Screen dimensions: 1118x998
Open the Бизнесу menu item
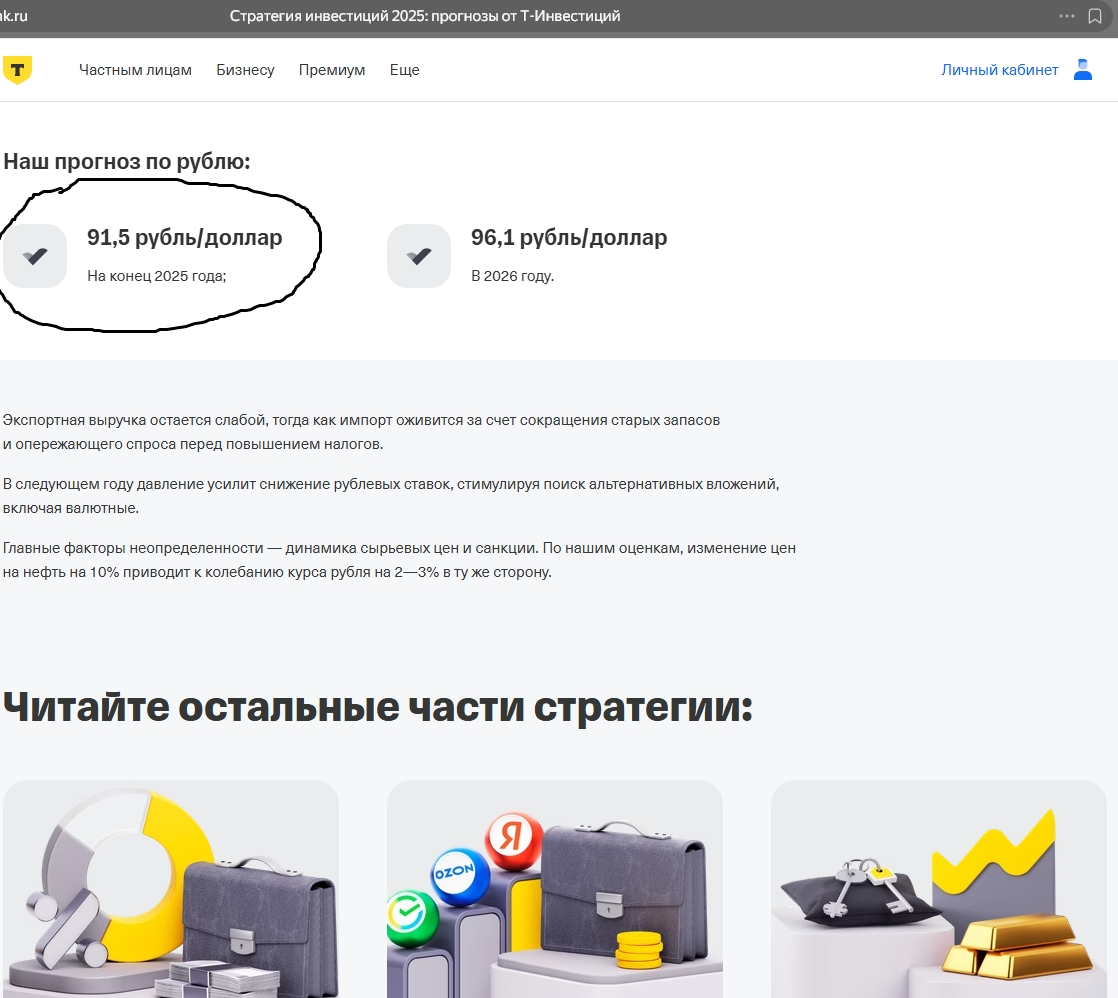click(245, 70)
